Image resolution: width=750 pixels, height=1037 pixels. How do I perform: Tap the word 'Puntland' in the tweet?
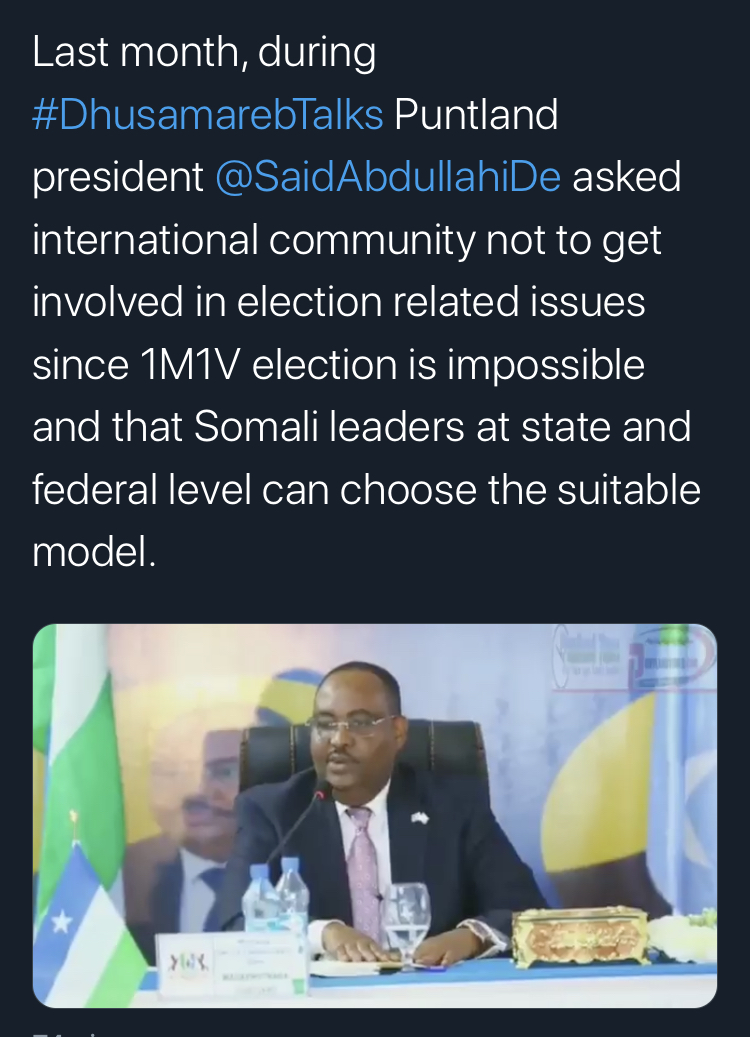tap(476, 114)
